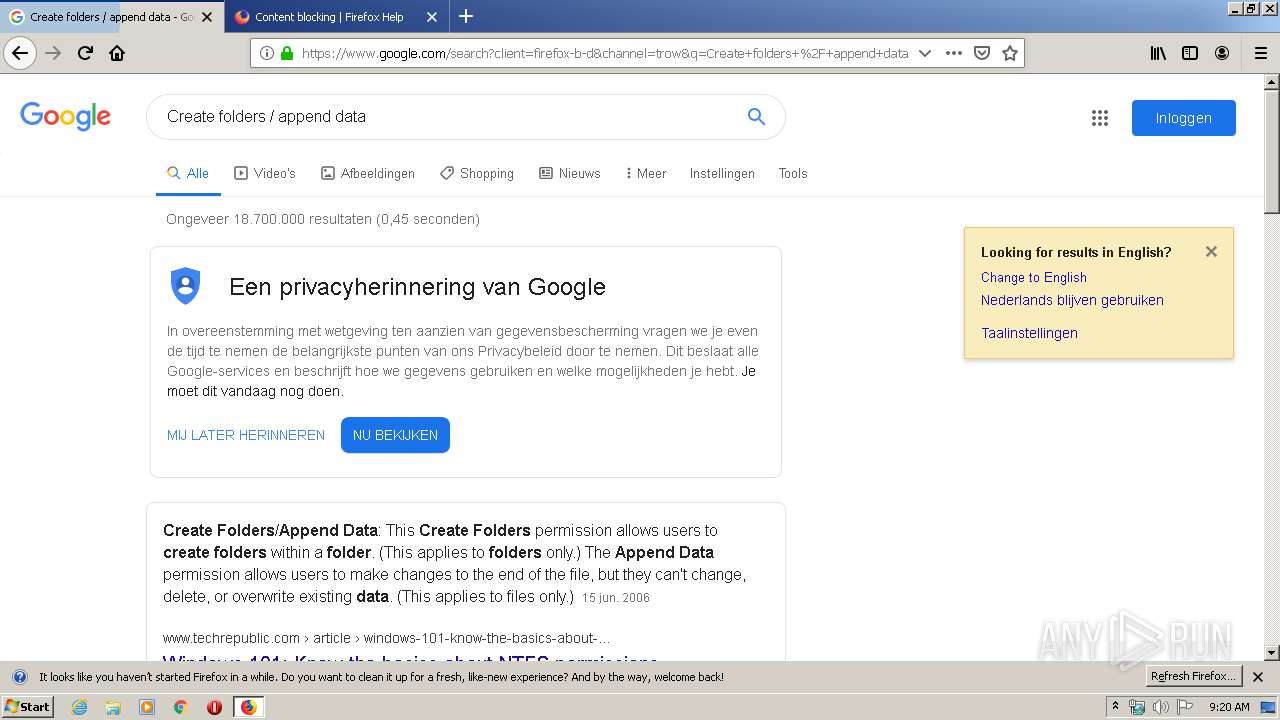Click the green secure connection padlock

tap(287, 53)
